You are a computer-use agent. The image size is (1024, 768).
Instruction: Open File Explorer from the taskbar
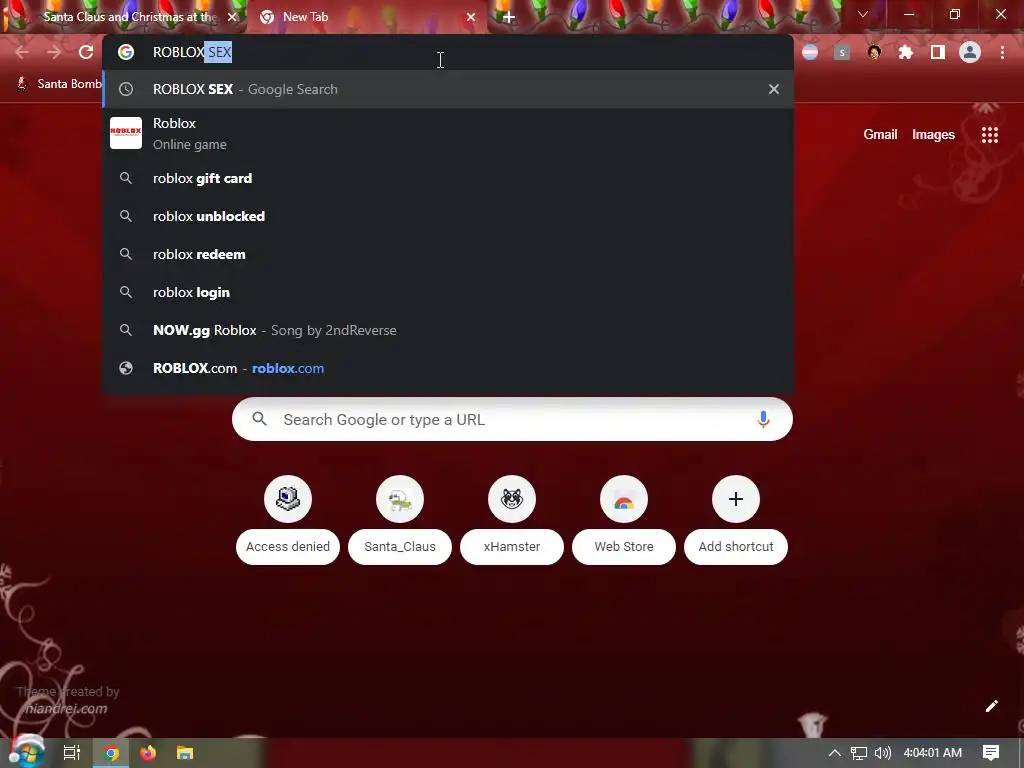[x=185, y=753]
